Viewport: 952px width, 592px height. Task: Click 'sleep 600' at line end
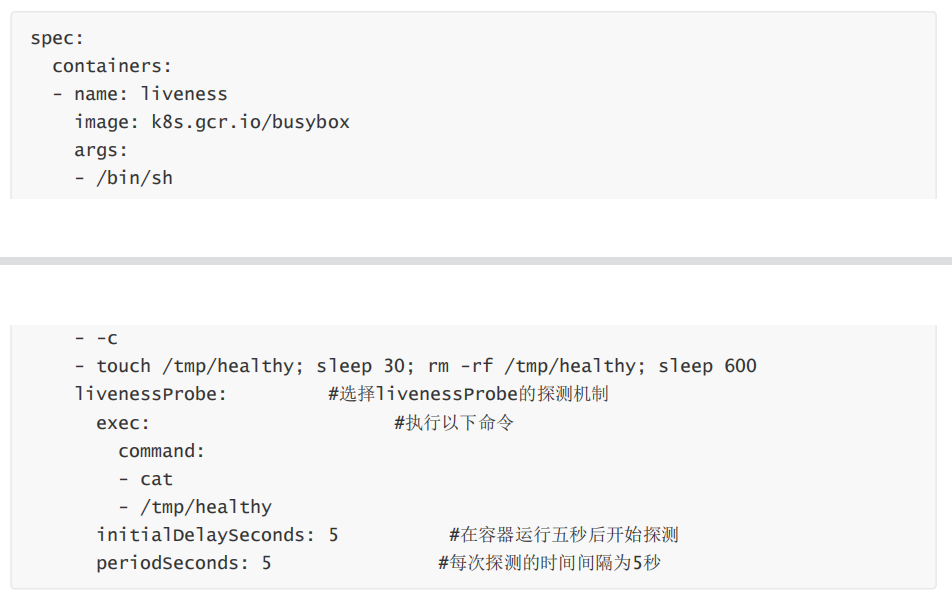[707, 366]
